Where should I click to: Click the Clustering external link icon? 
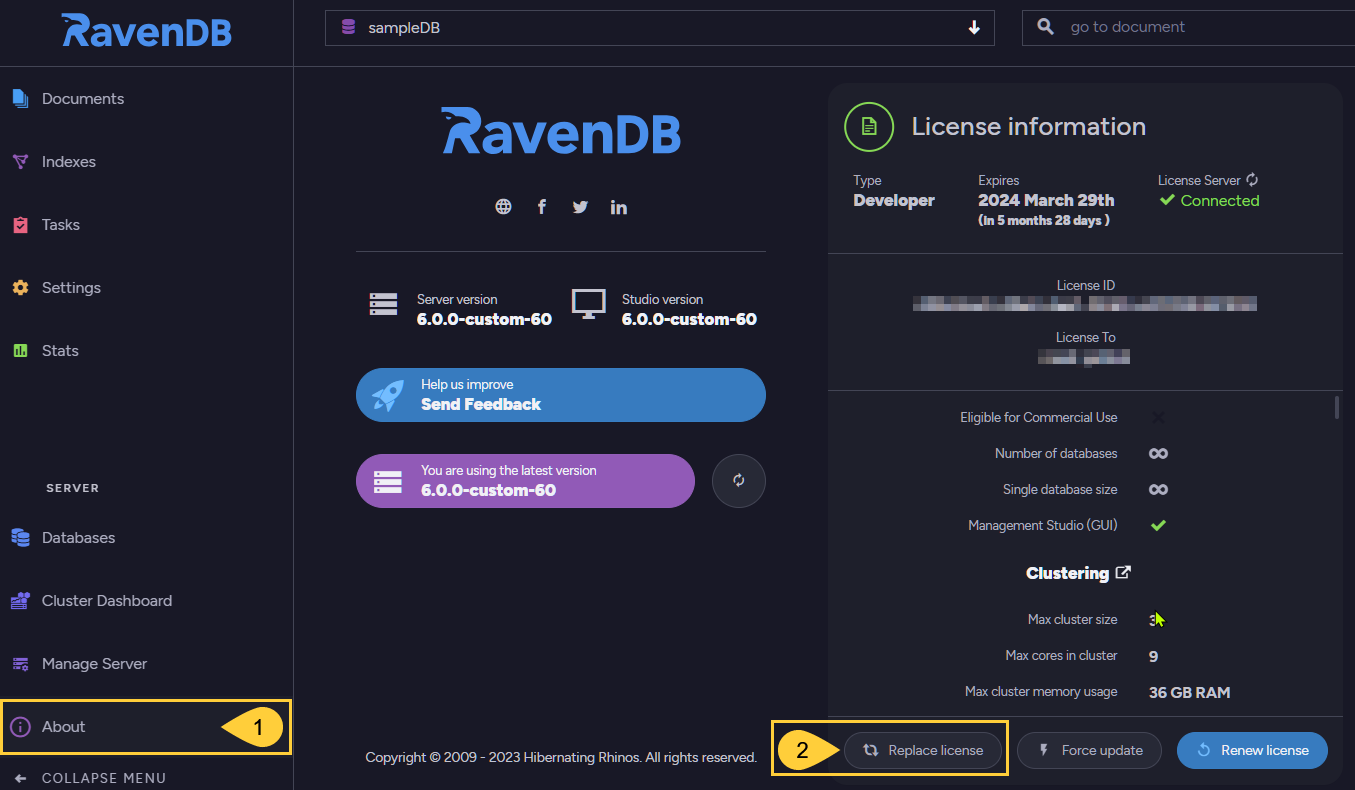[1123, 573]
